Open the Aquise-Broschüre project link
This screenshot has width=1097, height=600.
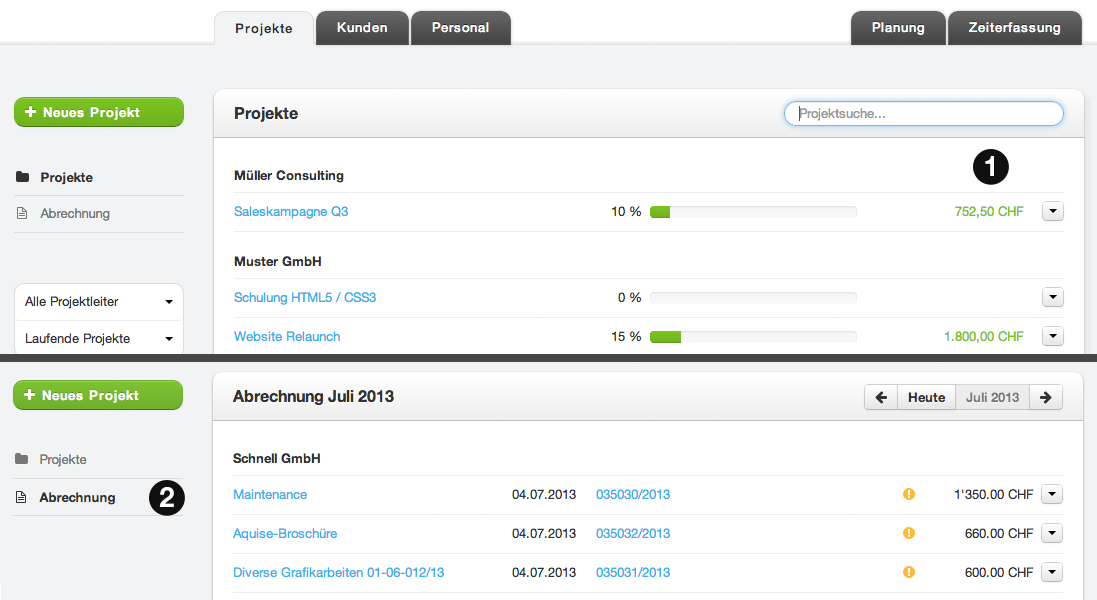285,534
